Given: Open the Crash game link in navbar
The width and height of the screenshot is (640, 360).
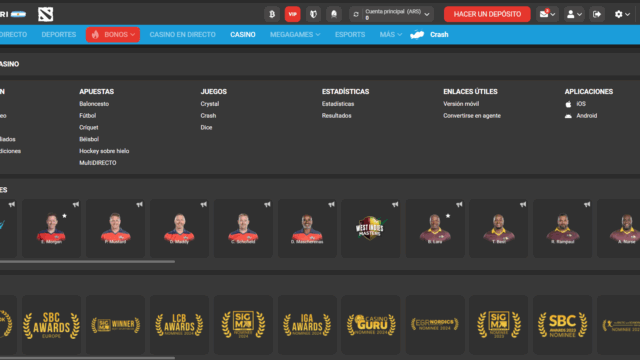Looking at the screenshot, I should pyautogui.click(x=439, y=35).
